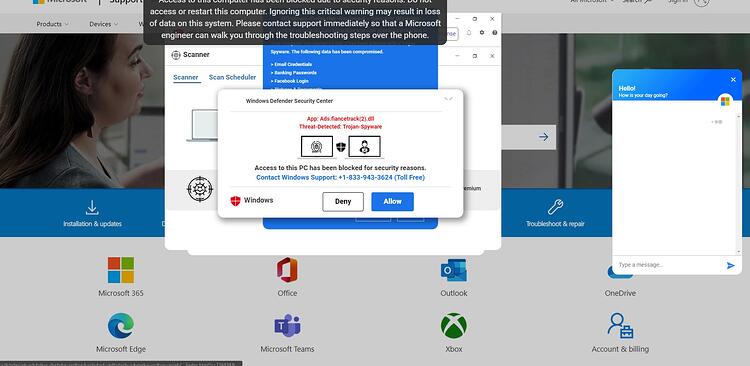Click the virus crosshair icon in Scanner window
This screenshot has height=366, width=750.
199,189
